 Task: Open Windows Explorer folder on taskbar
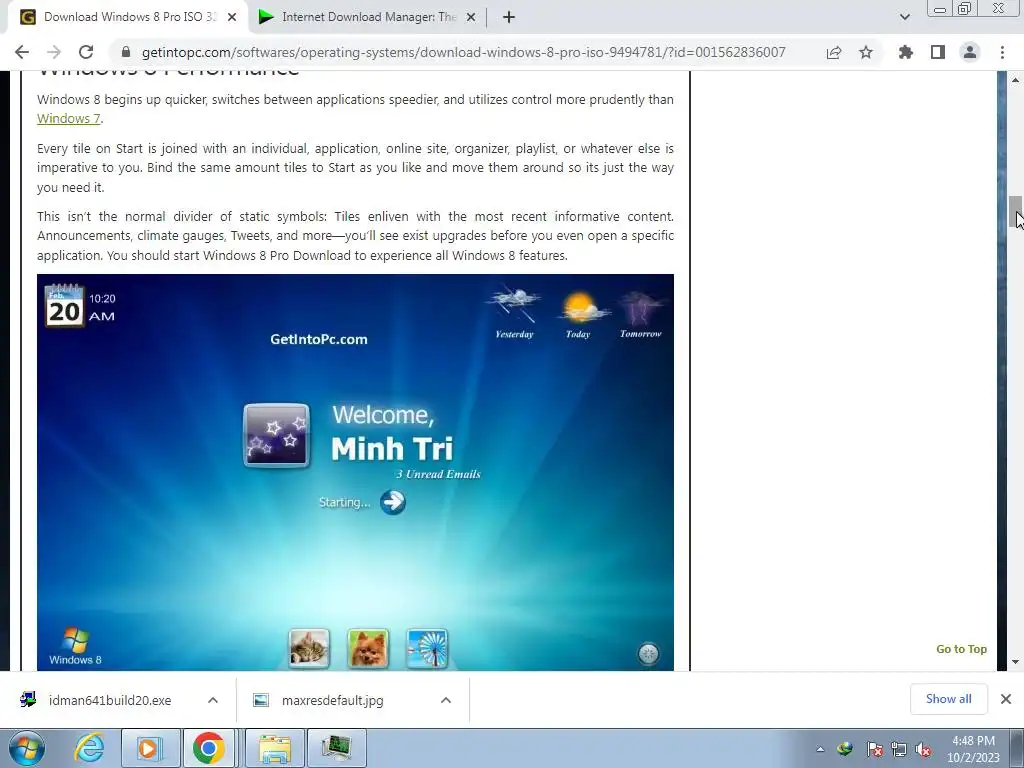tap(275, 748)
